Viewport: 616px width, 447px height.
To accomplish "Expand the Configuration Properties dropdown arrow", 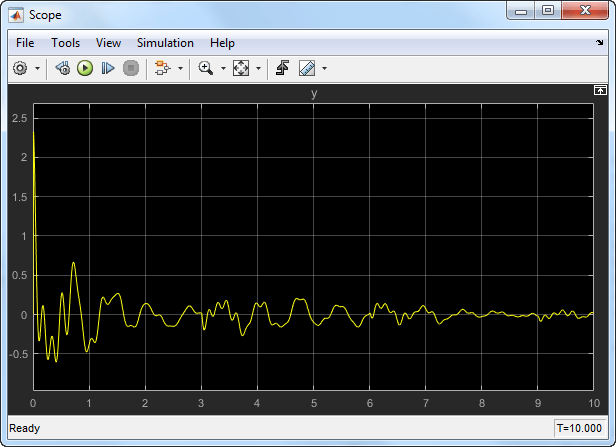I will [37, 68].
